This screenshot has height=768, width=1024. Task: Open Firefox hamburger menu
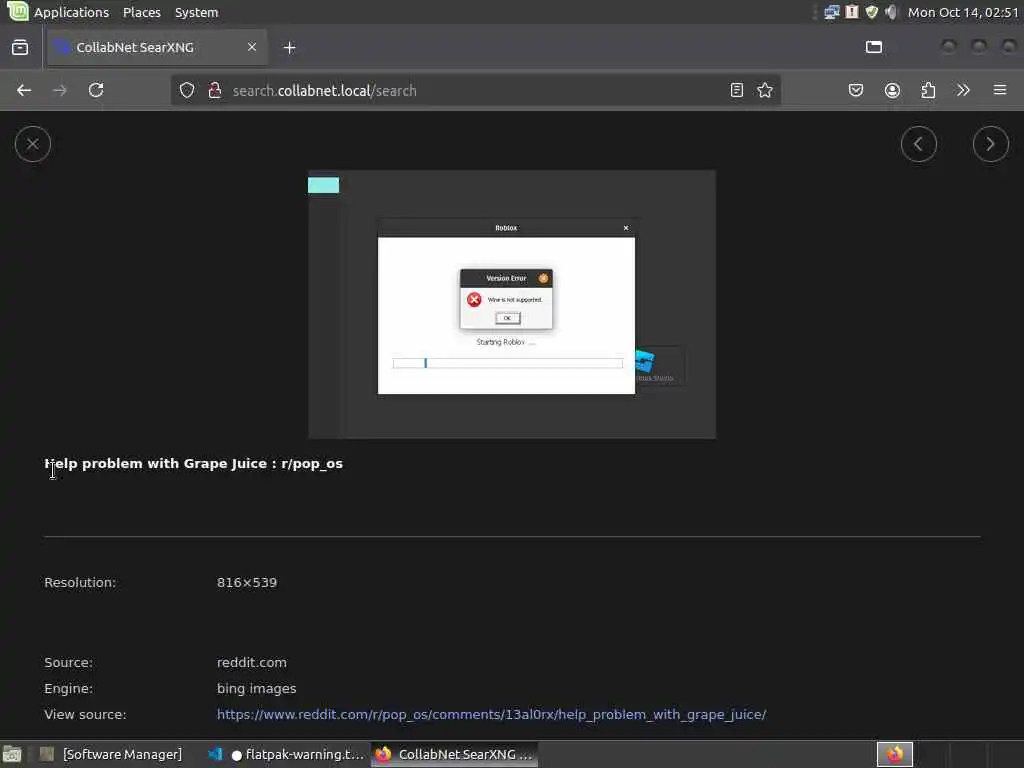(x=1000, y=90)
